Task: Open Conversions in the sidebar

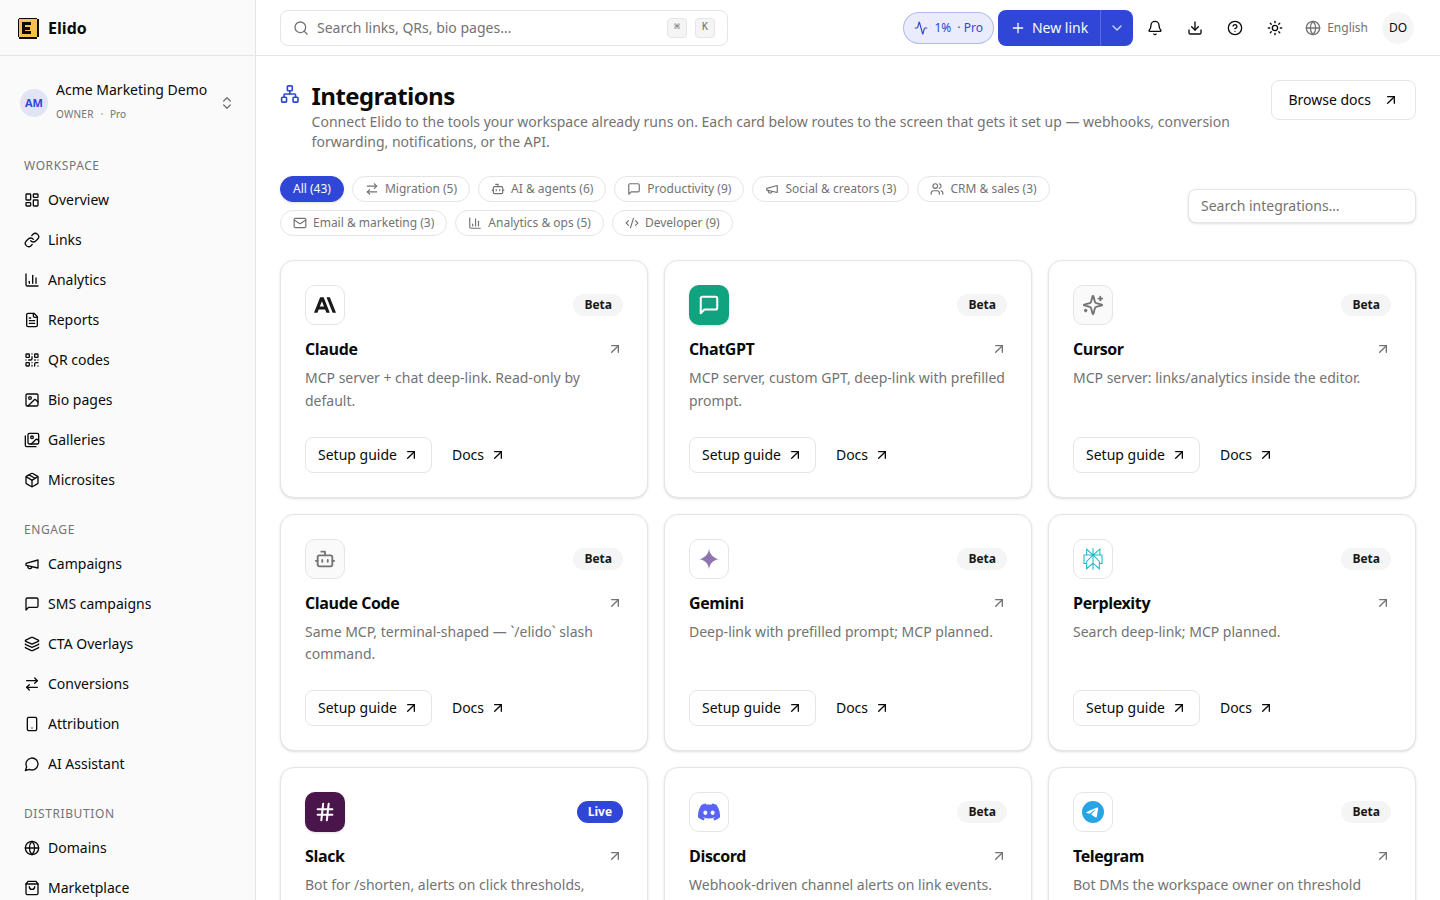Action: 127,684
